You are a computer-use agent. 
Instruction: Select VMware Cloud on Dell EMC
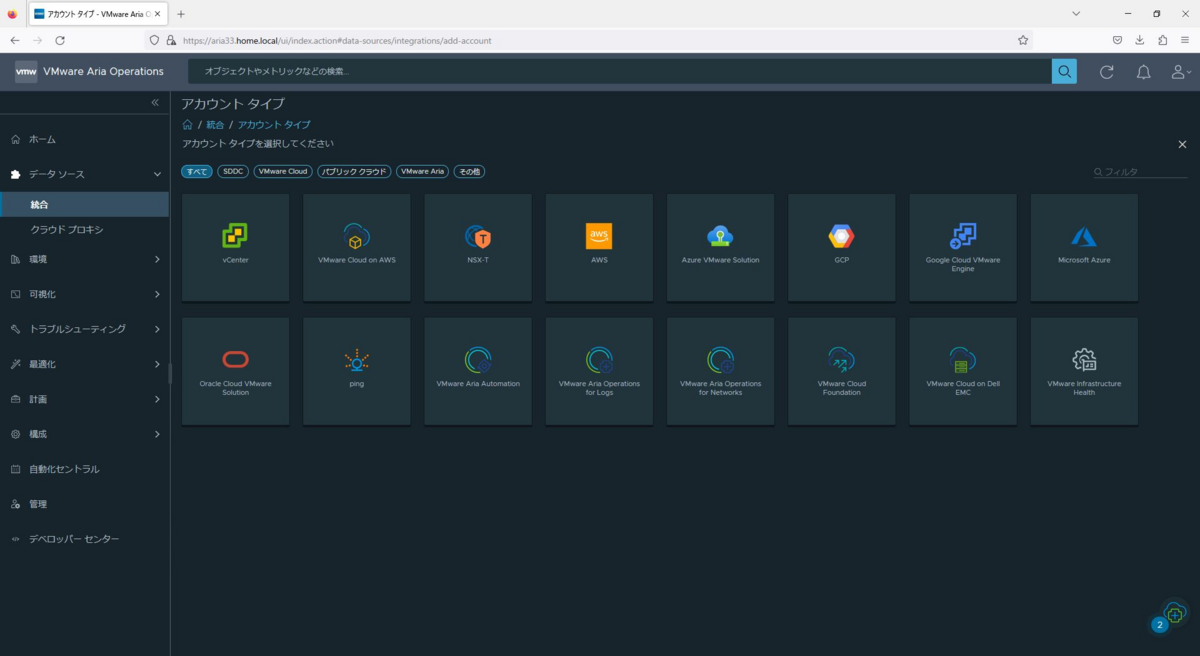tap(963, 371)
